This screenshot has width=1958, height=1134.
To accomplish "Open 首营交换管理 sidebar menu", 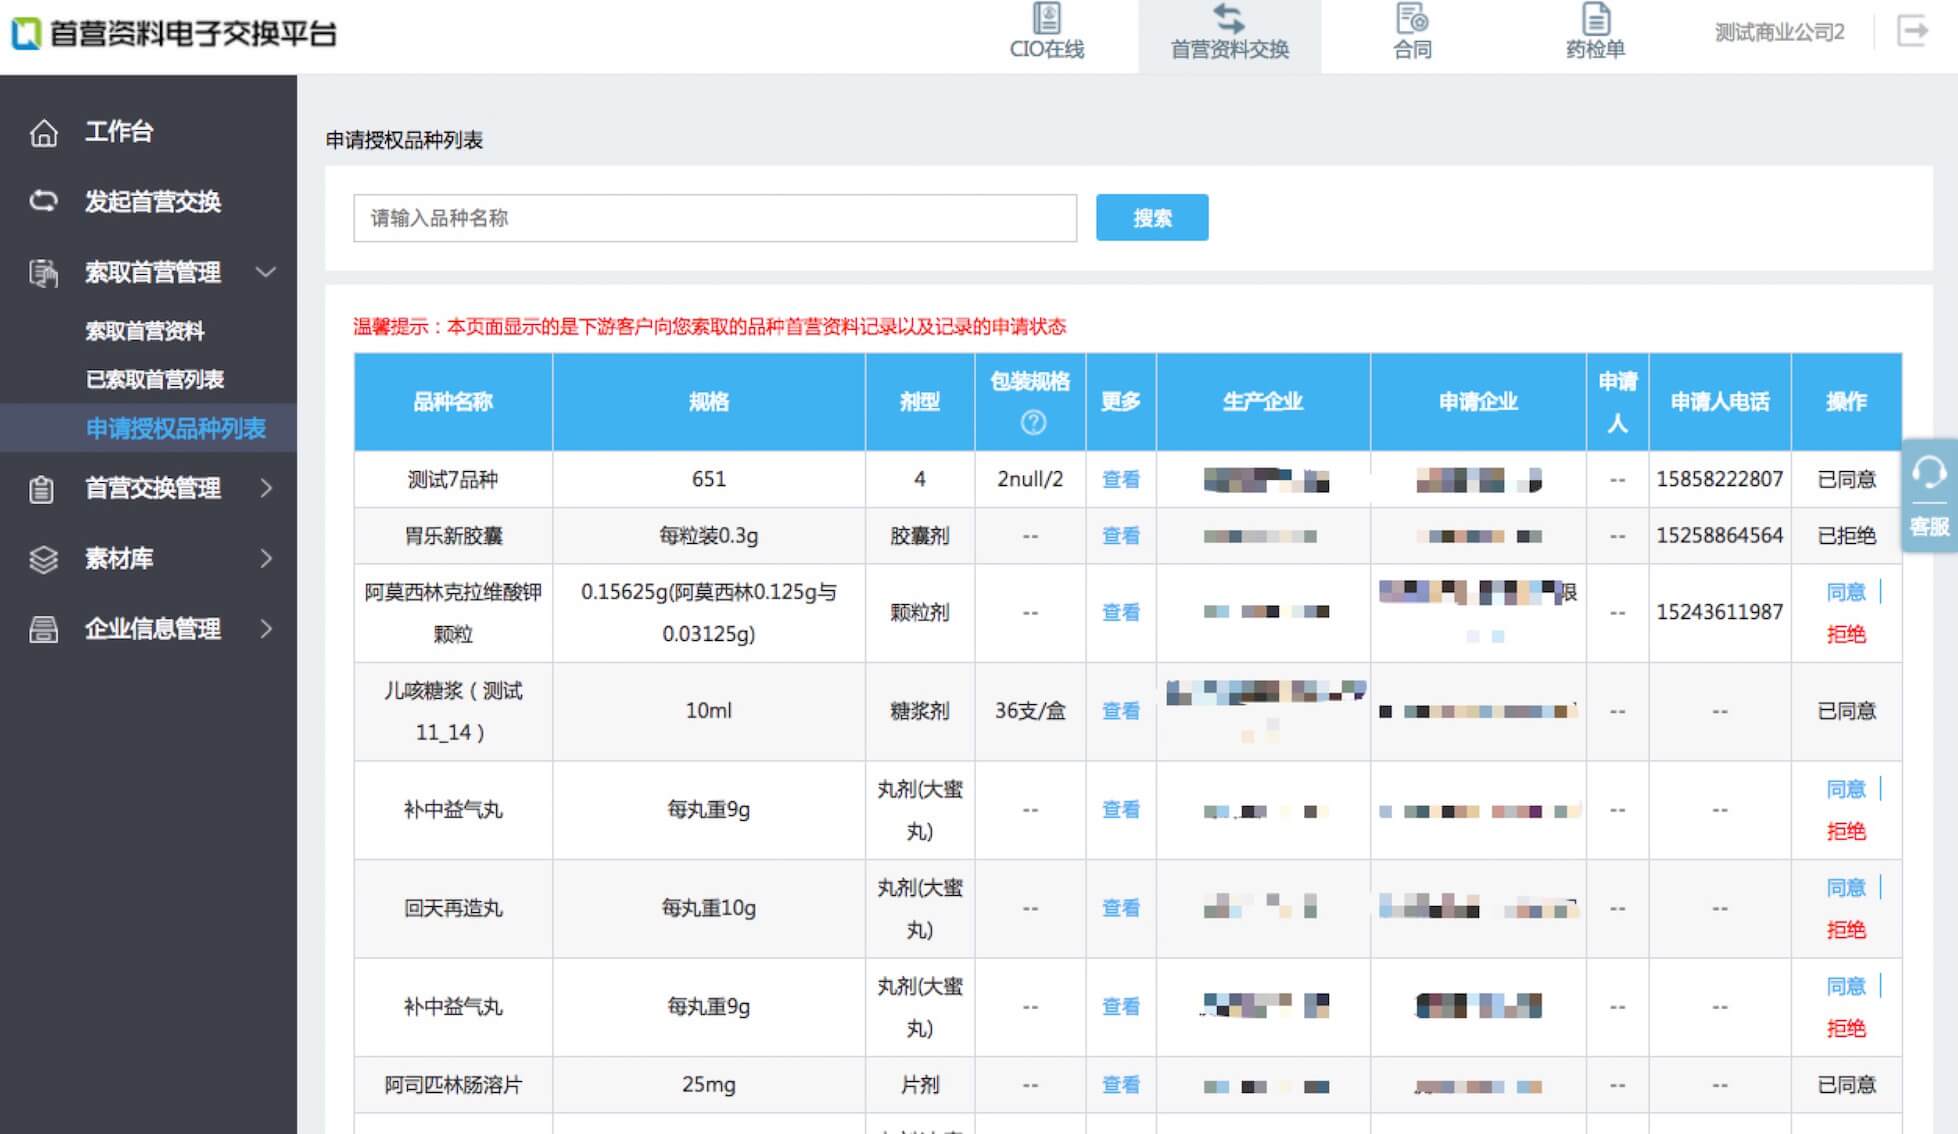I will 153,488.
